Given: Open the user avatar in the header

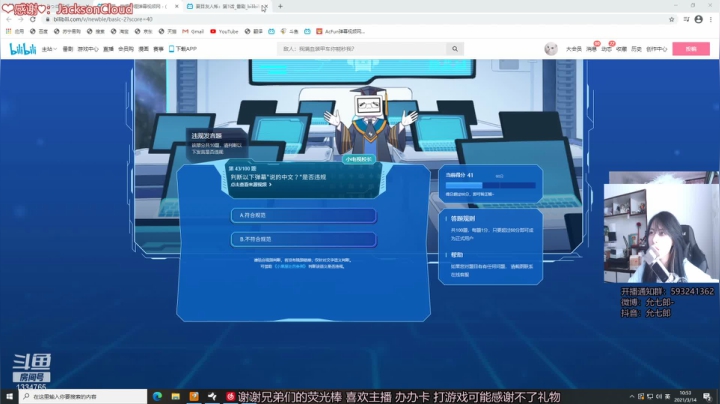Looking at the screenshot, I should (551, 49).
